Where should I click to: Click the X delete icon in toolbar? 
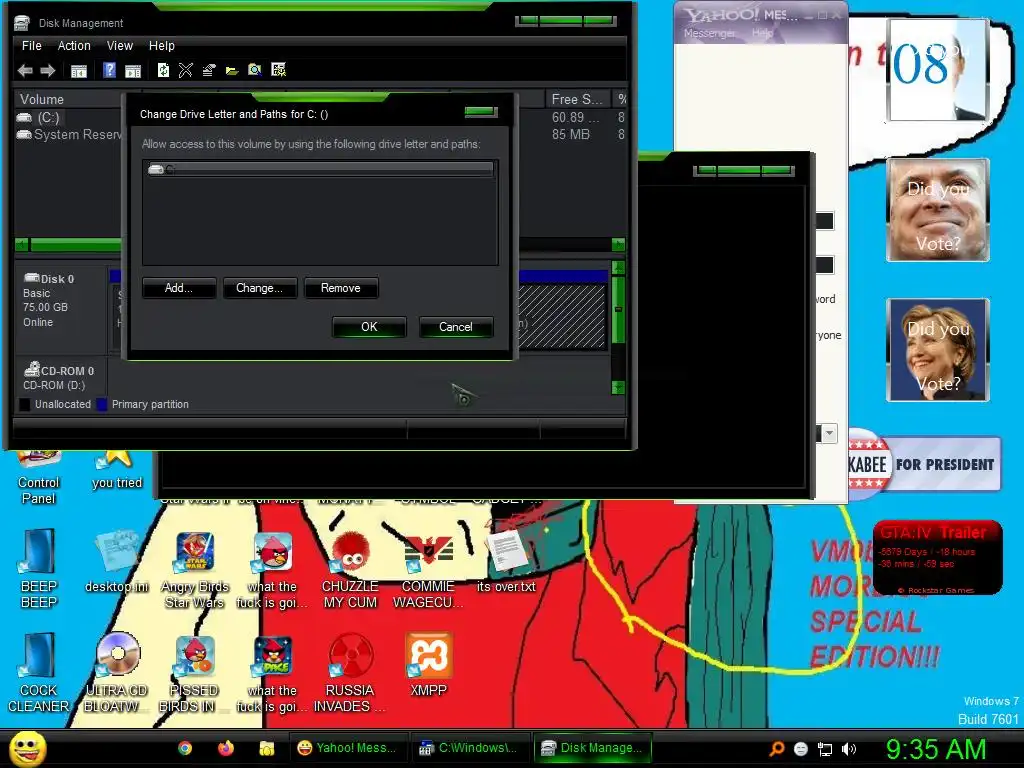click(x=186, y=70)
